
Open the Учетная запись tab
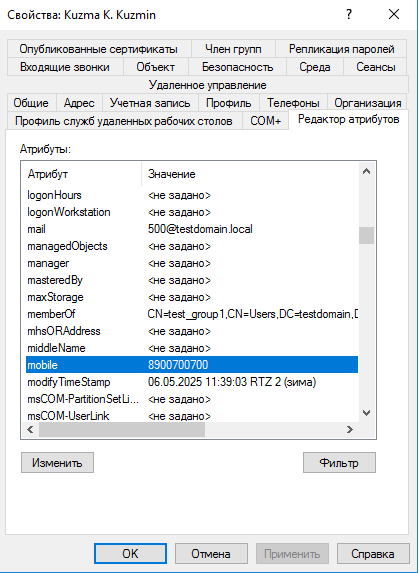(150, 103)
